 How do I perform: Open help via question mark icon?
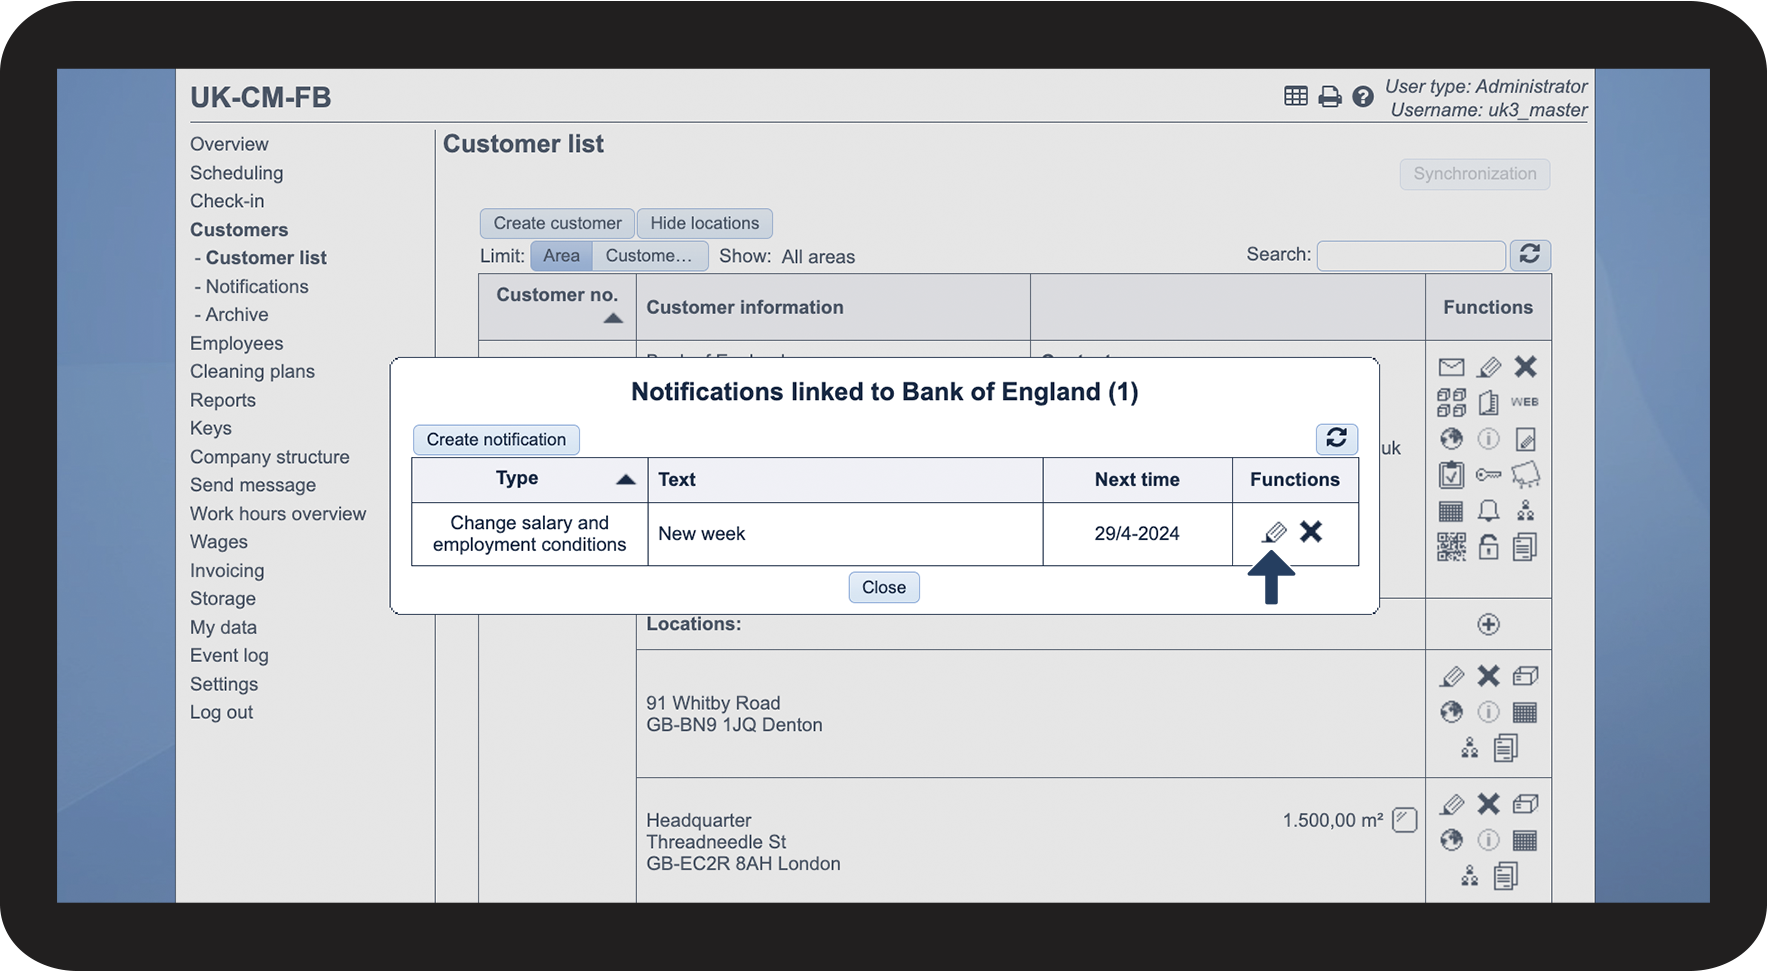coord(1362,97)
